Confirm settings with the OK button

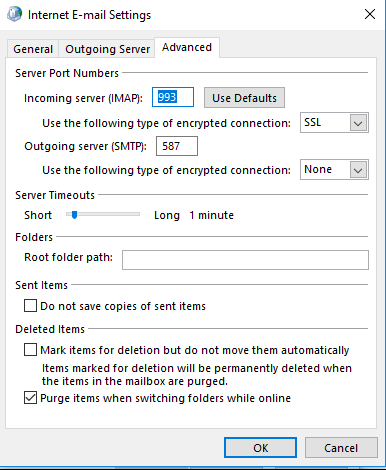point(260,448)
